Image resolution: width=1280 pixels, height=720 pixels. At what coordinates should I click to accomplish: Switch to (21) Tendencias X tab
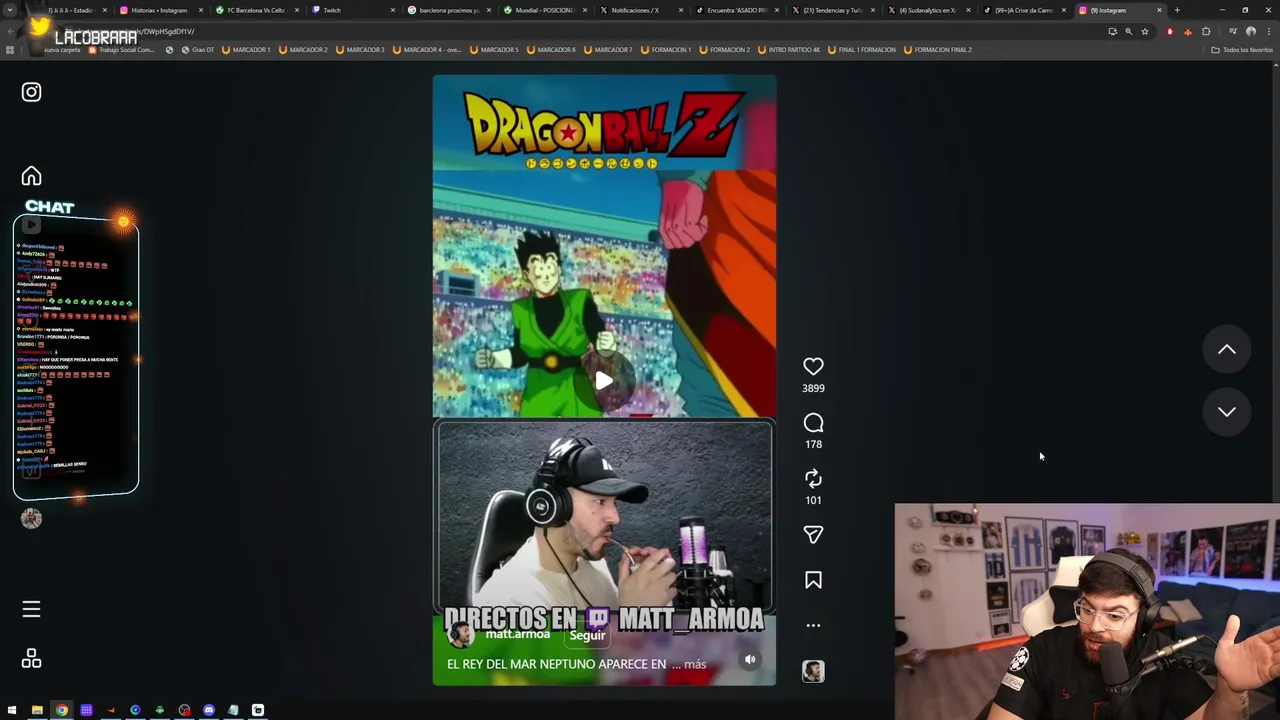click(831, 10)
